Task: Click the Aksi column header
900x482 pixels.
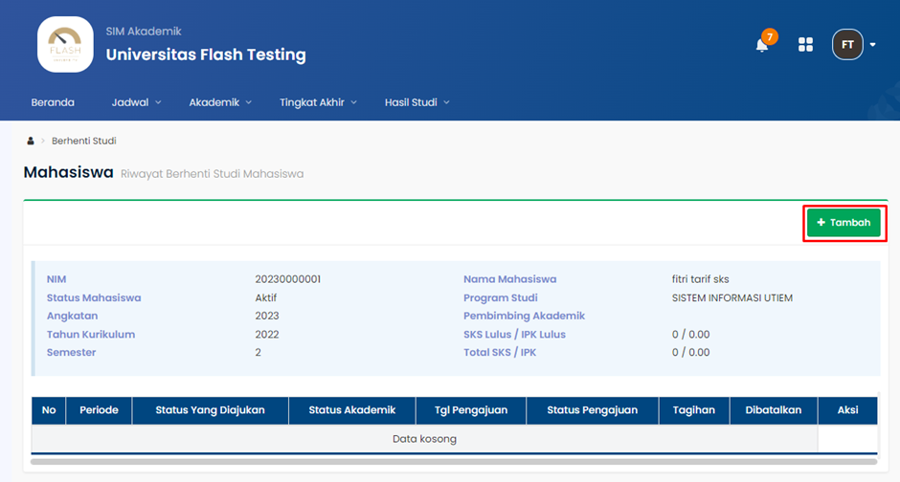Action: pos(847,410)
